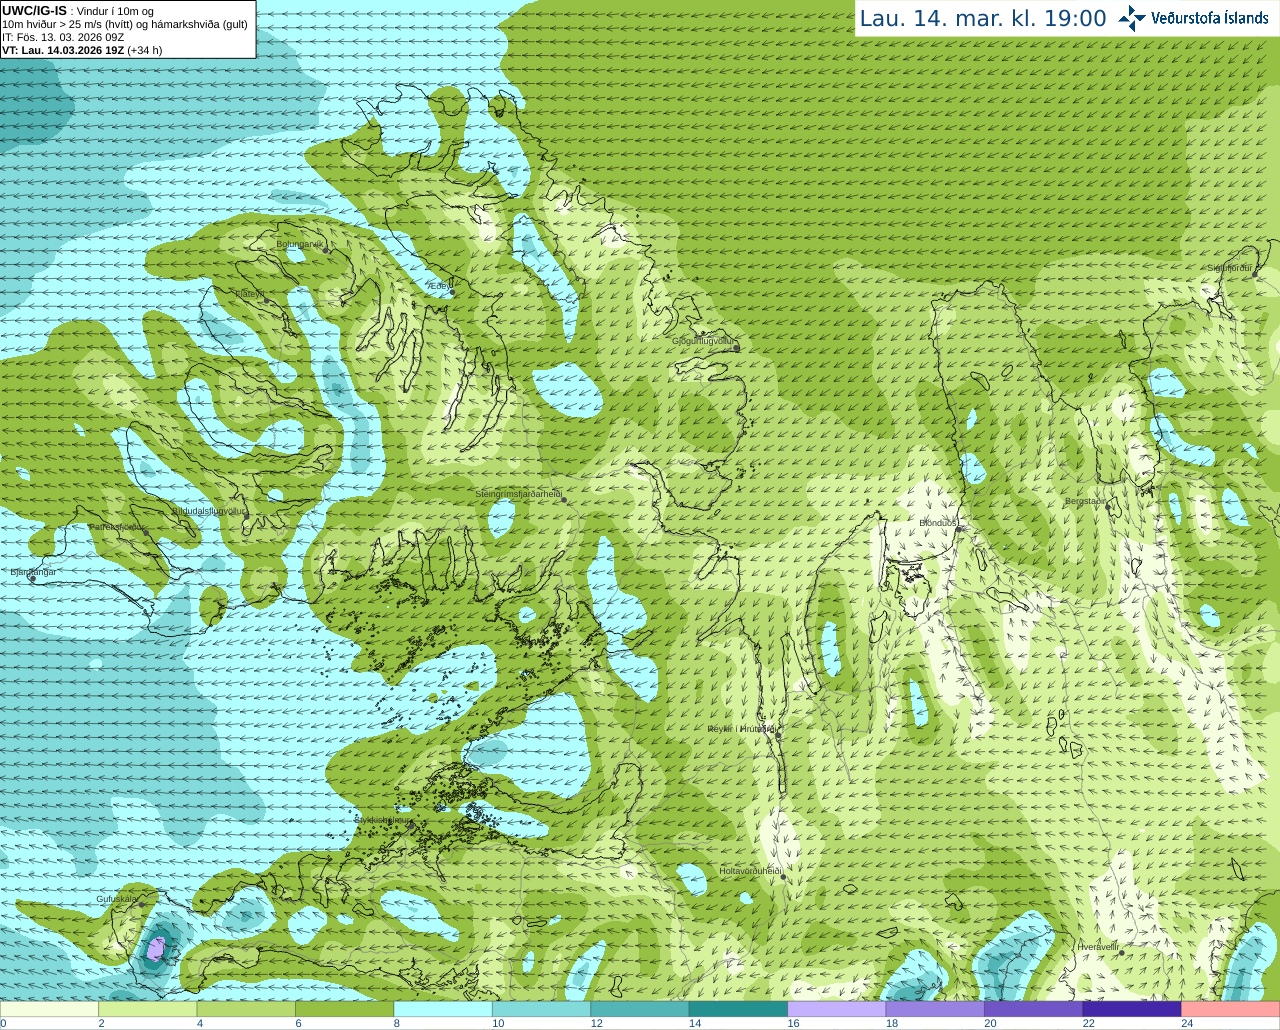Click the 'IT: Fös. 13. 03. 2026 09Z' line
The image size is (1280, 1030).
(x=63, y=37)
